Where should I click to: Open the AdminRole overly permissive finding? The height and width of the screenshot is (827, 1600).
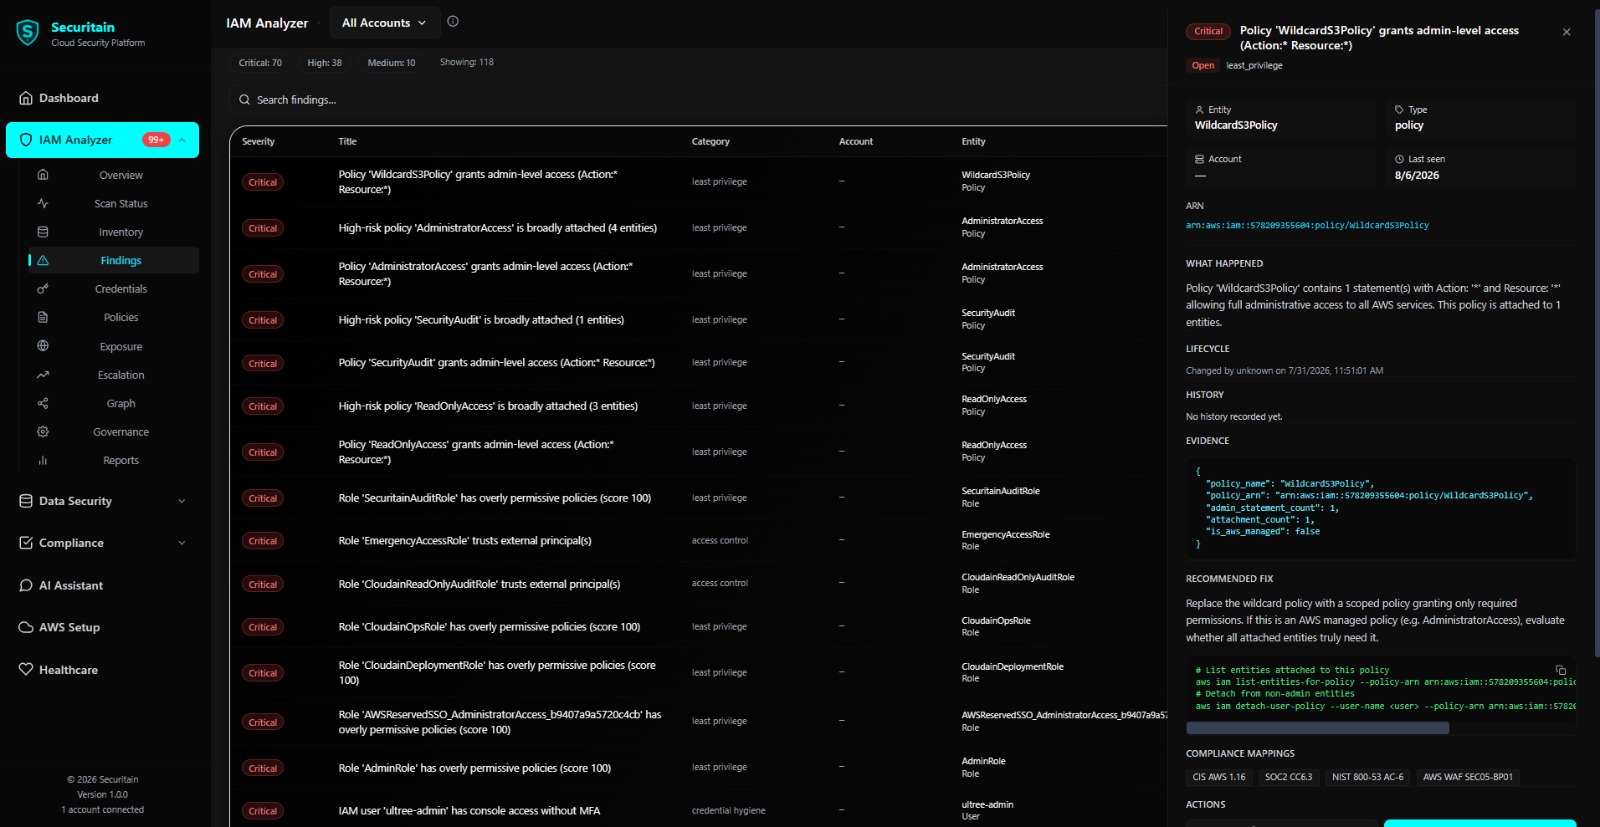(x=698, y=768)
